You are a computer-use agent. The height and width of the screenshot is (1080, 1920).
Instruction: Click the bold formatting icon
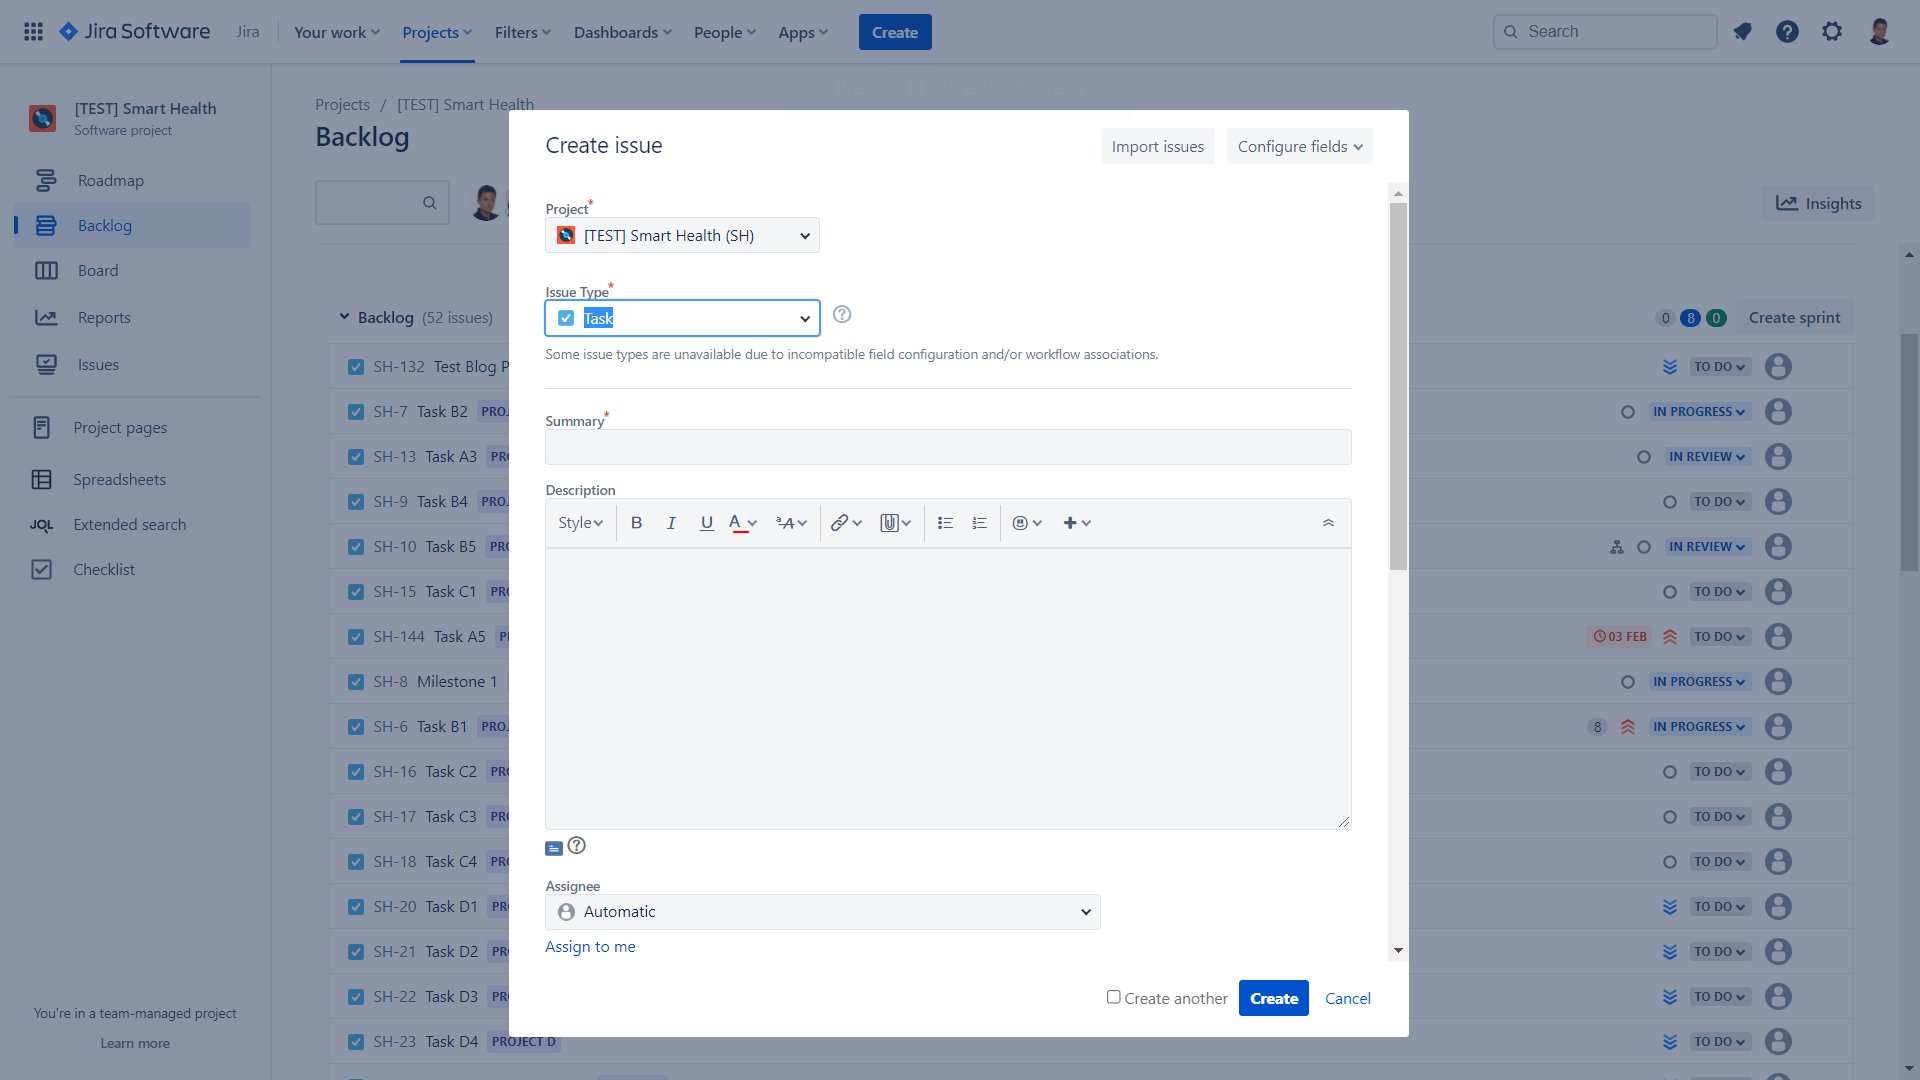tap(637, 524)
